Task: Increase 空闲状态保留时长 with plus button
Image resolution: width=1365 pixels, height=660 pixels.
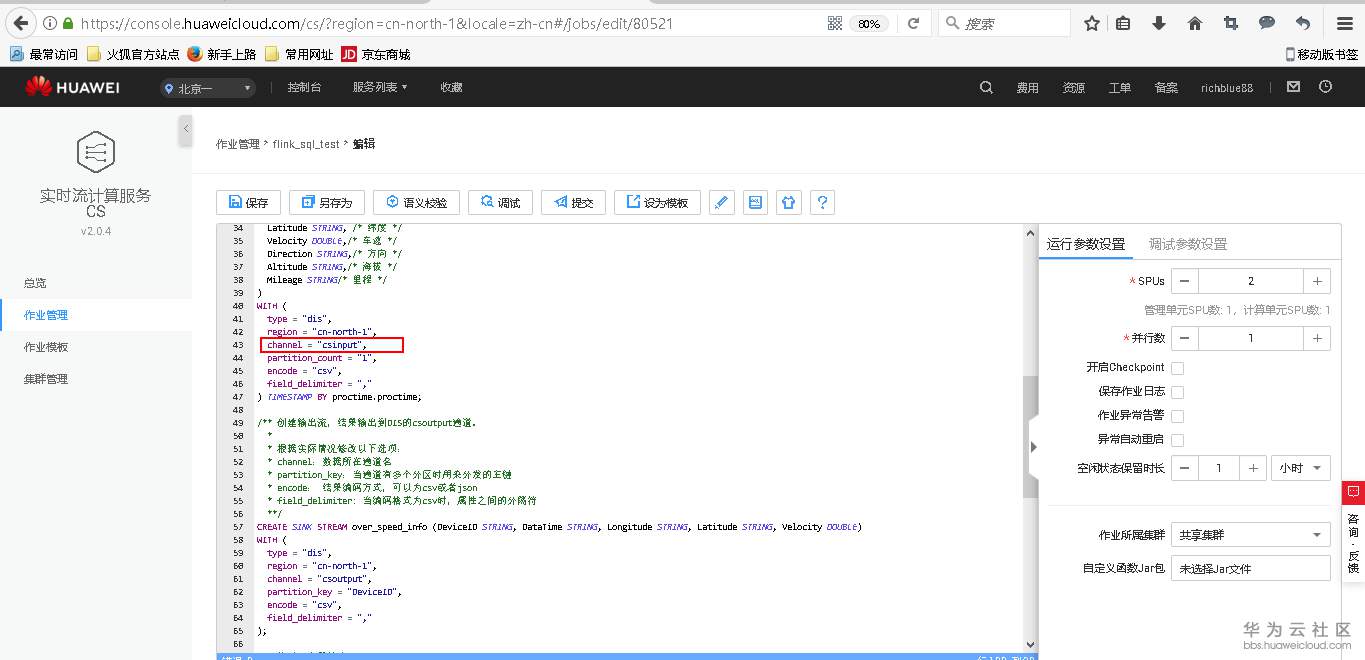Action: 1253,468
